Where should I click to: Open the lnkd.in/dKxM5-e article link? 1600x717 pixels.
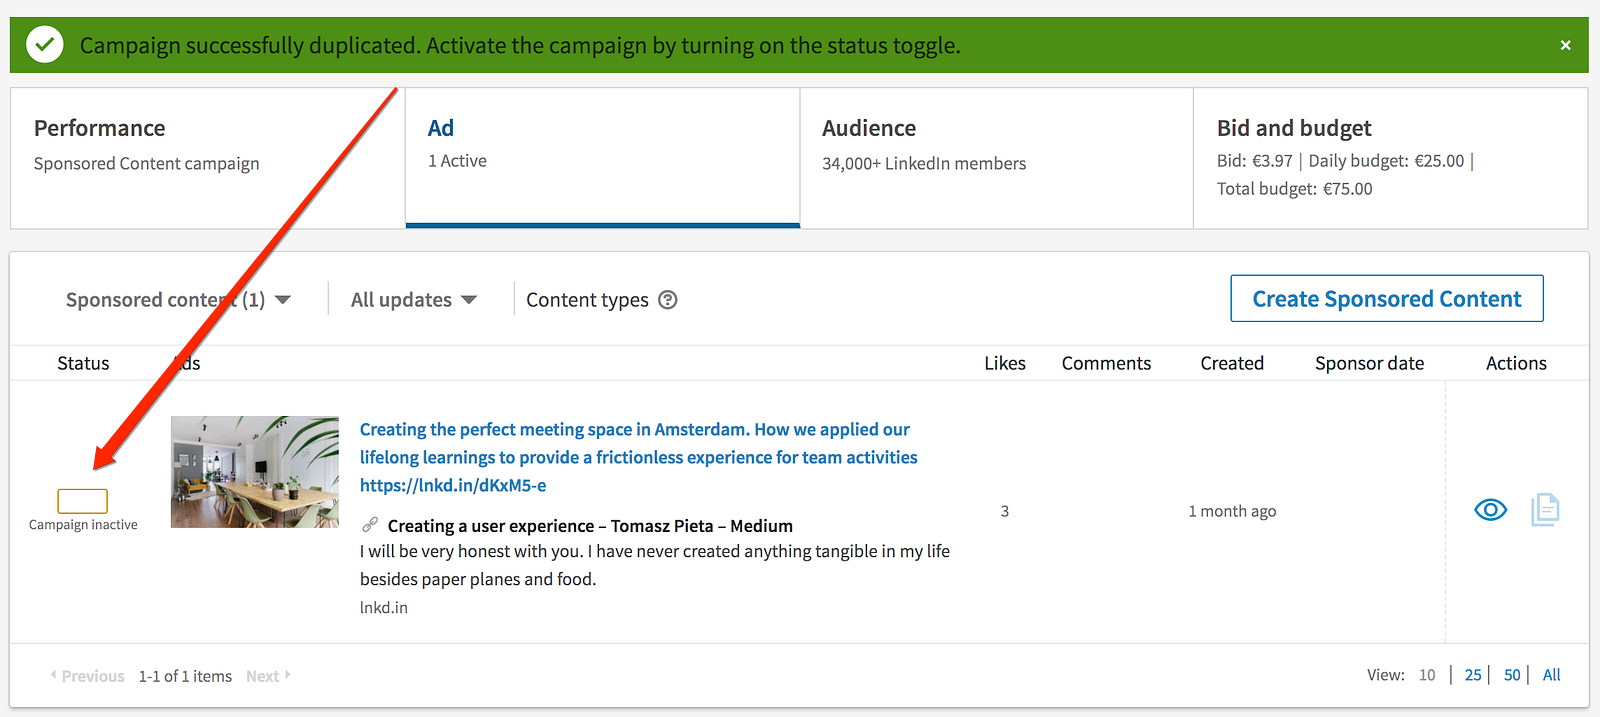tap(453, 485)
